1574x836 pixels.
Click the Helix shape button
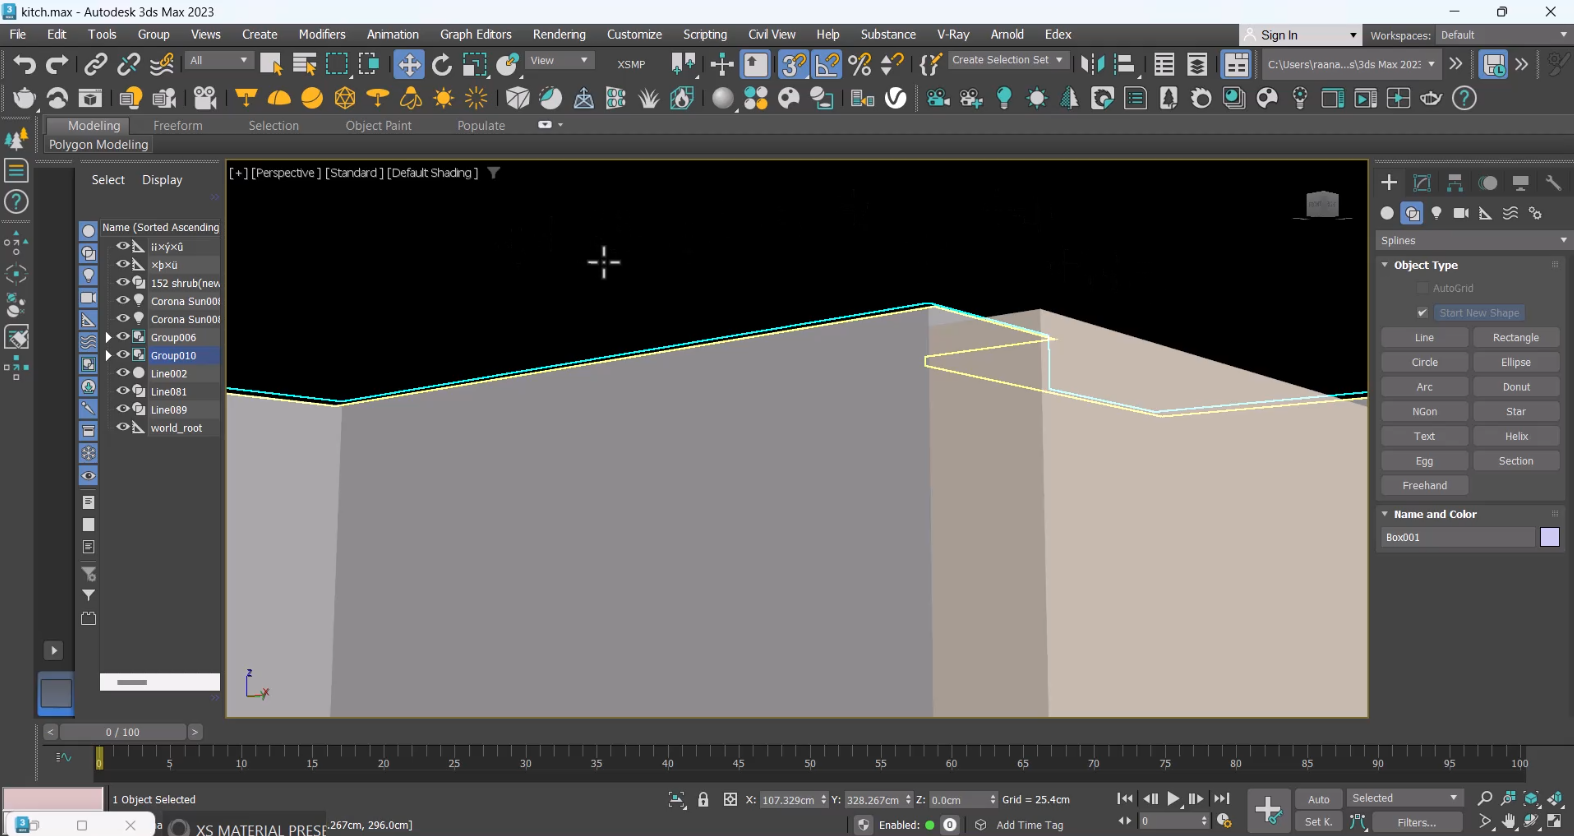1515,436
